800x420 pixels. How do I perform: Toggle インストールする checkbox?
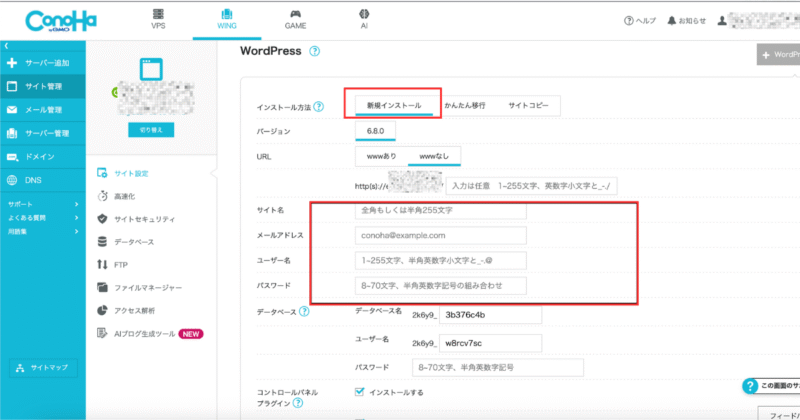point(360,392)
